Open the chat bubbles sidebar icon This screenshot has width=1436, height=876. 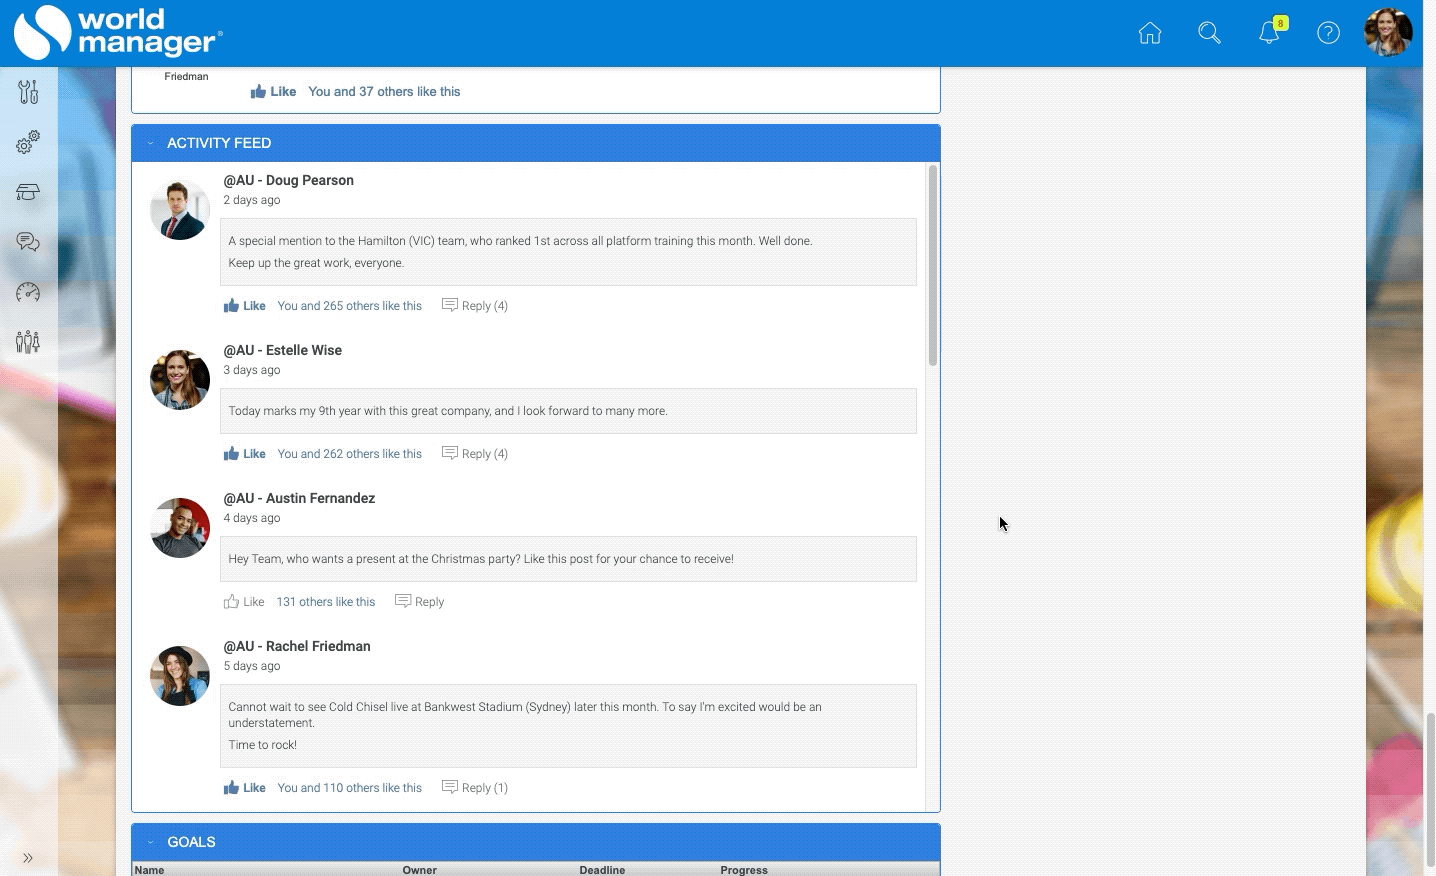coord(28,242)
